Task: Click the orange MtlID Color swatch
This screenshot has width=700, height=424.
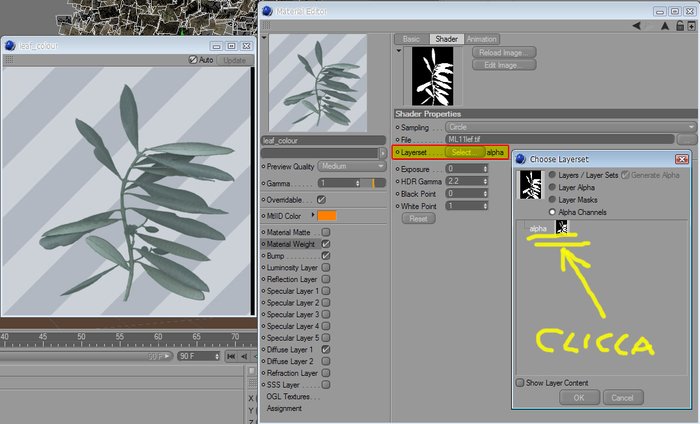Action: click(327, 216)
